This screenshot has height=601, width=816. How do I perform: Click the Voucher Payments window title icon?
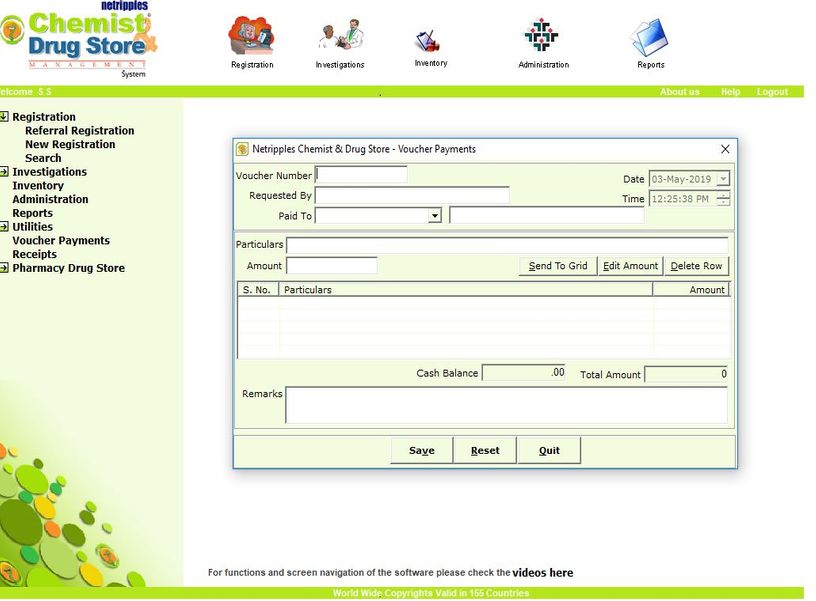[242, 149]
